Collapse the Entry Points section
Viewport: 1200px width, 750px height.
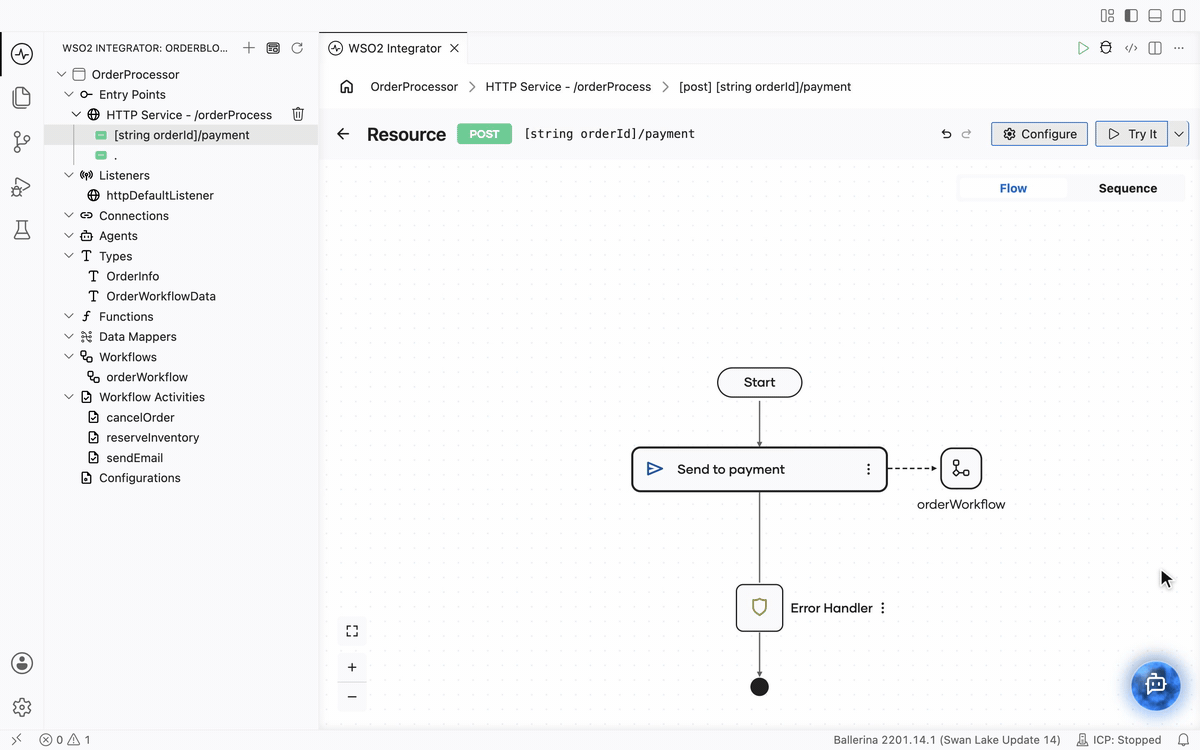pos(69,95)
